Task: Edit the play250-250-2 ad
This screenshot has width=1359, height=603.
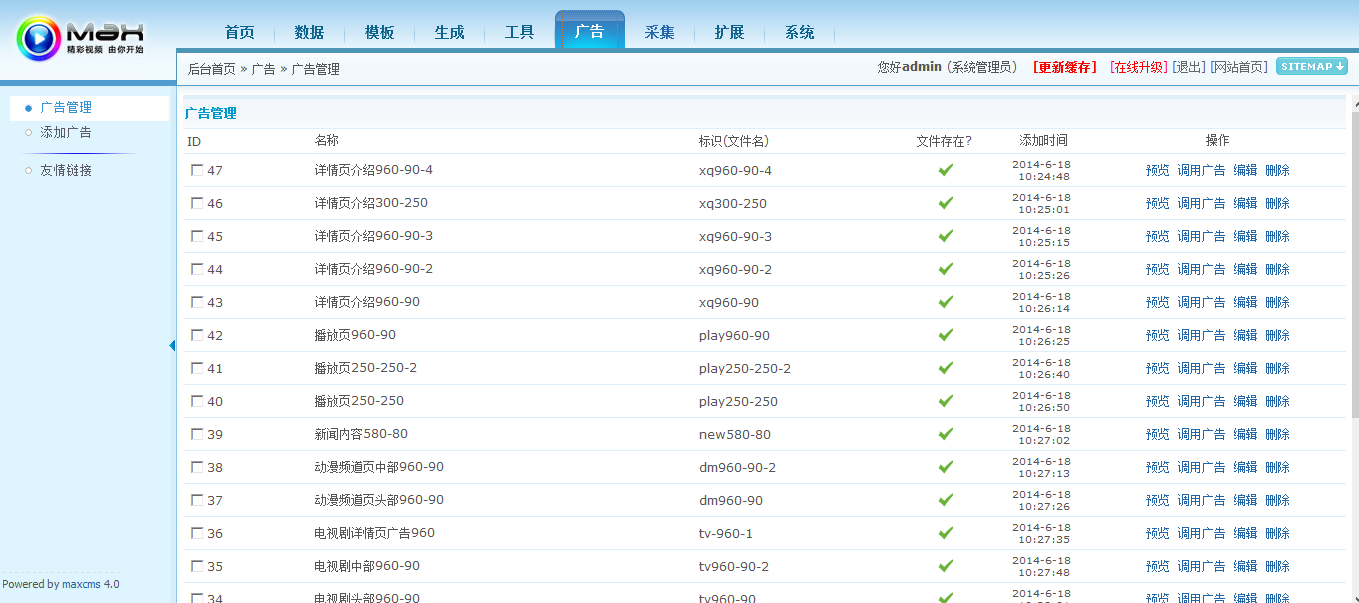Action: (1245, 367)
